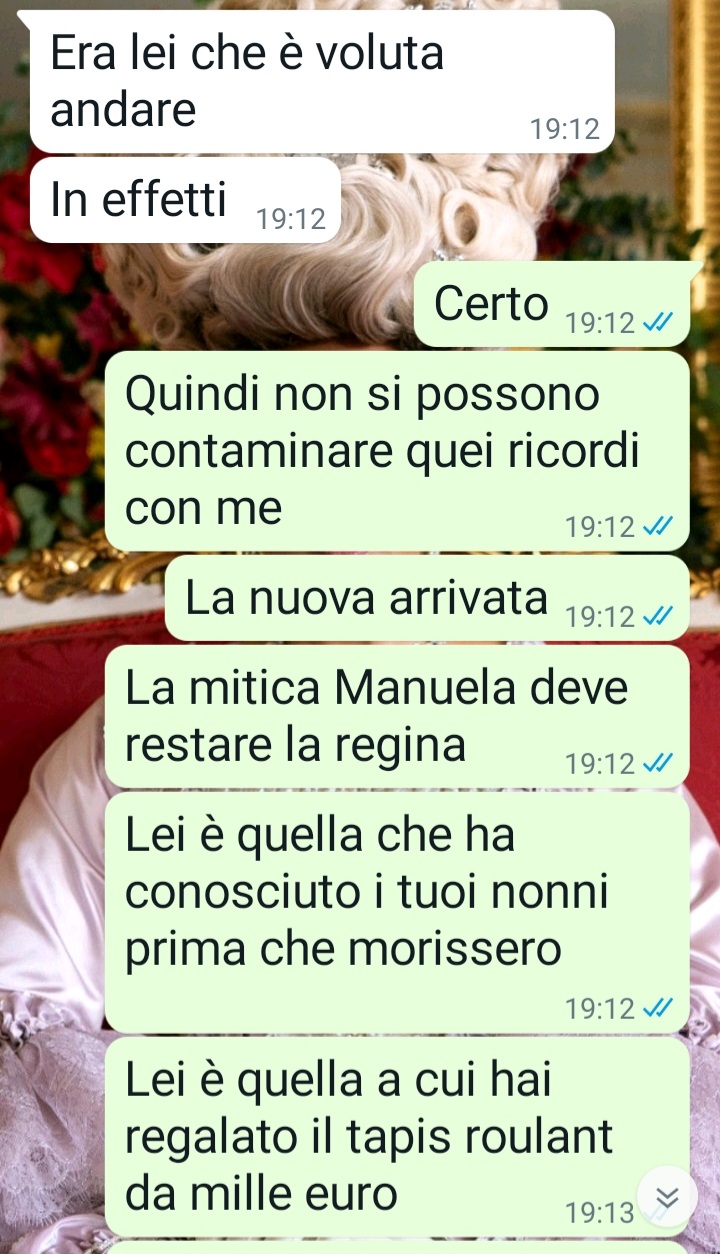
Task: Tap the read receipt ticks on 'Certo'
Action: (660, 324)
